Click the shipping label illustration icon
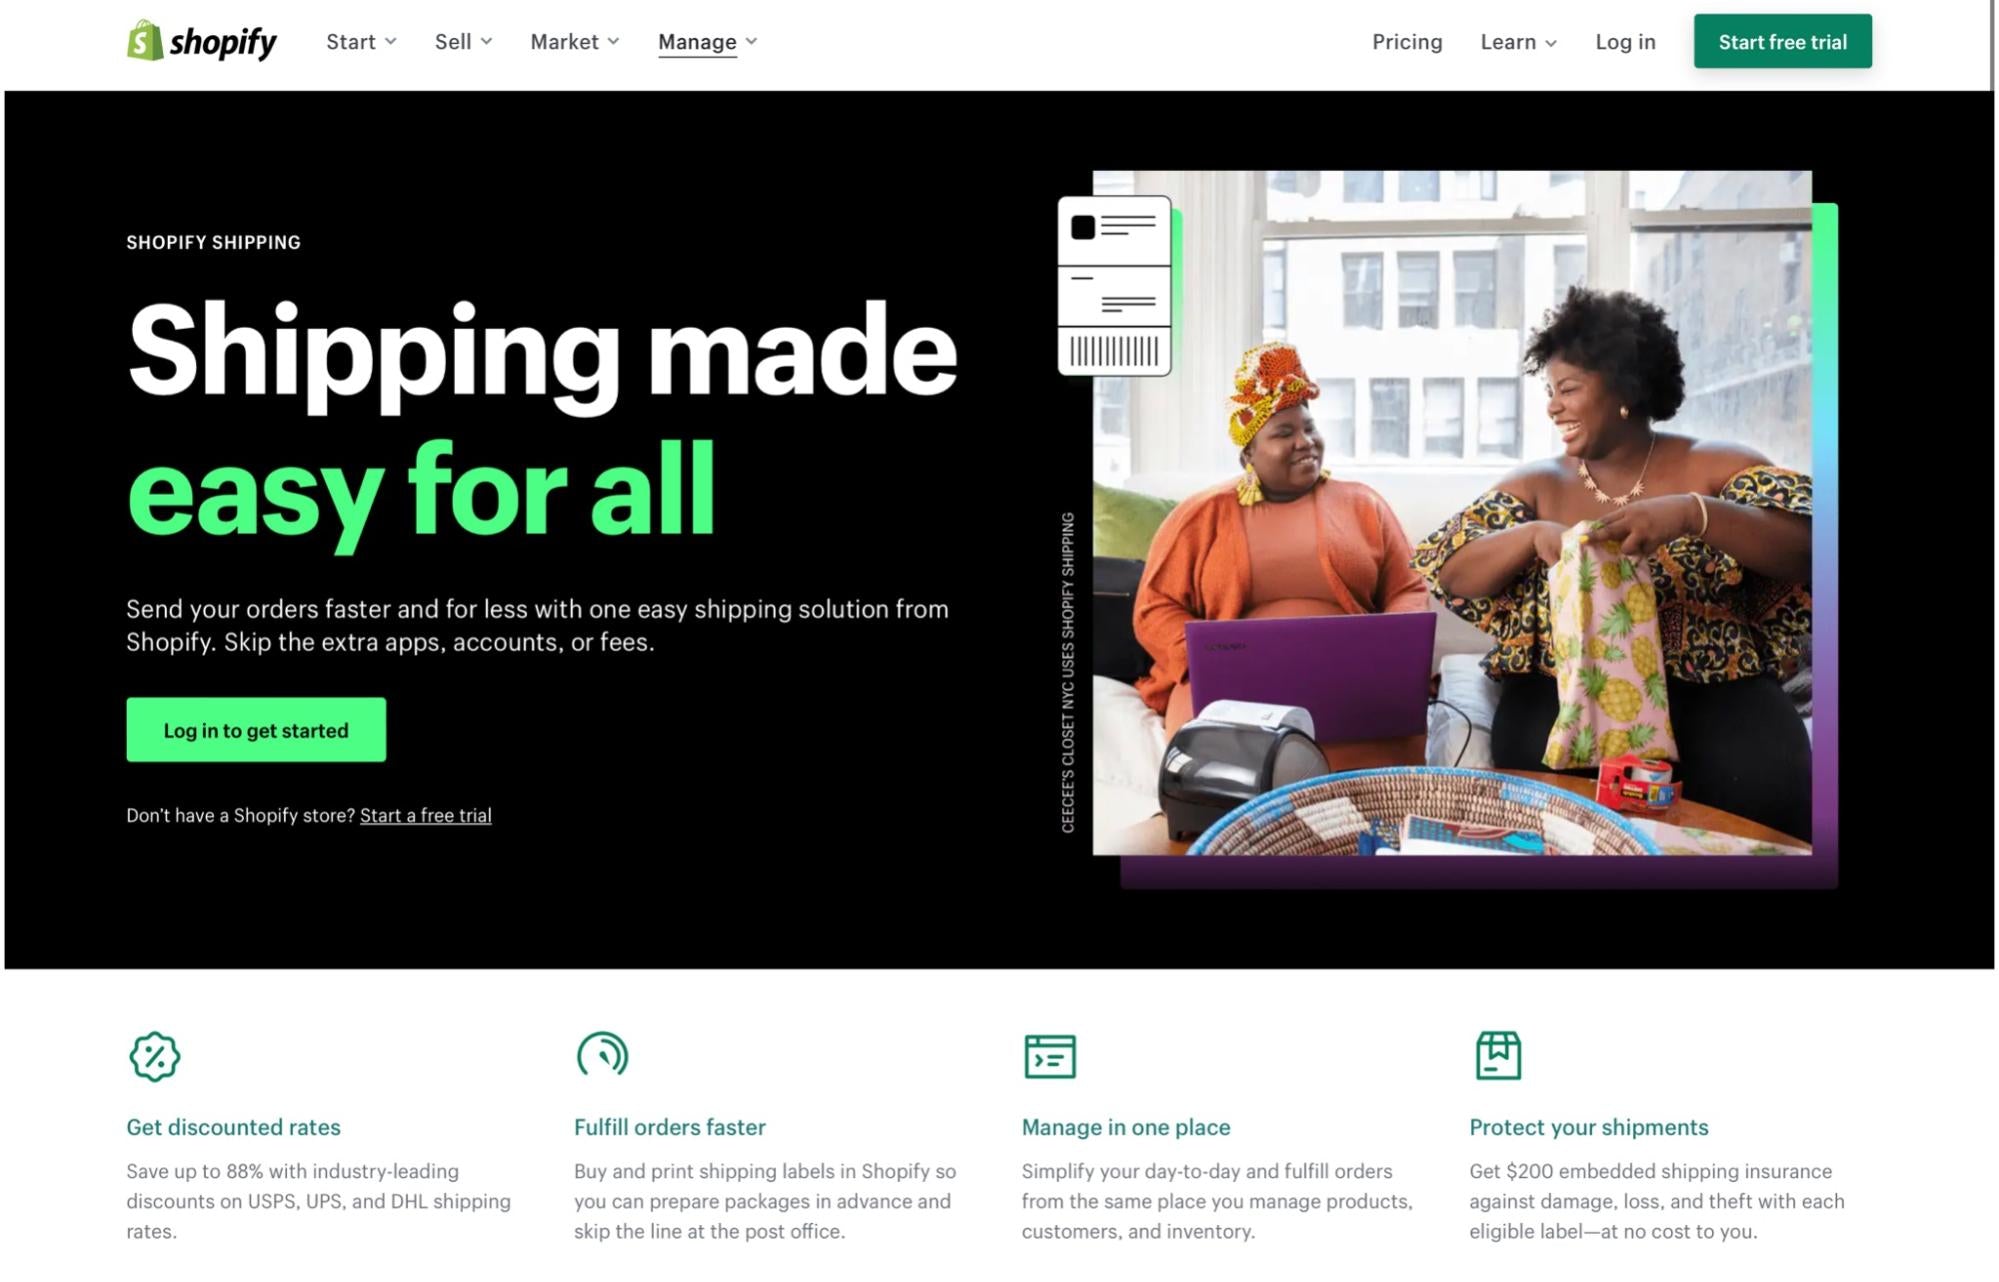The image size is (1999, 1282). point(1115,286)
